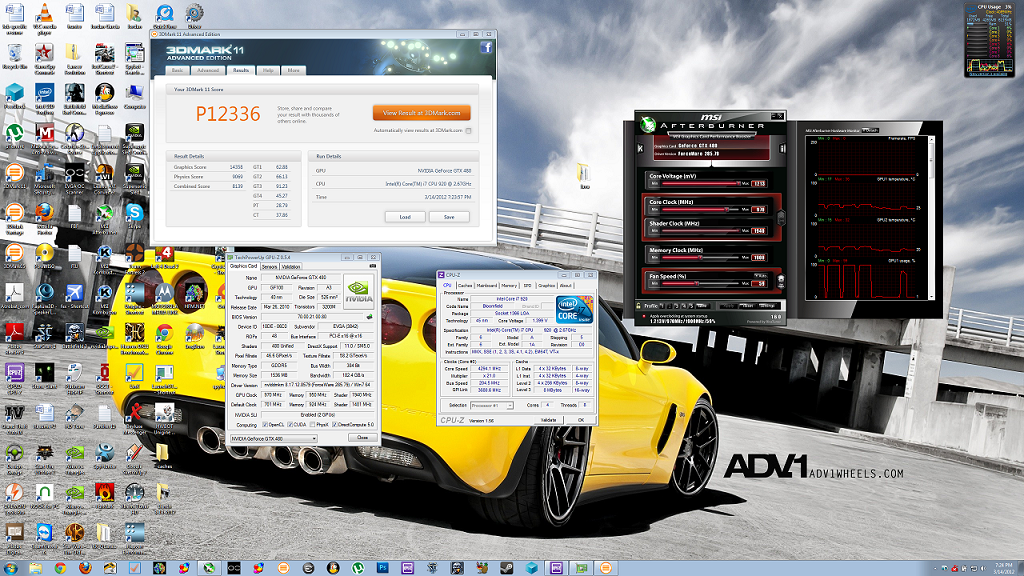Screen dimensions: 1024x576
Task: Click the Kombustor K button in Afterburner
Action: tap(640, 148)
